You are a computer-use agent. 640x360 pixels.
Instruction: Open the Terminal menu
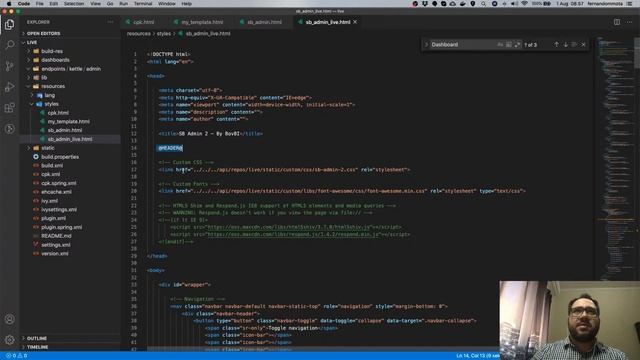point(143,4)
